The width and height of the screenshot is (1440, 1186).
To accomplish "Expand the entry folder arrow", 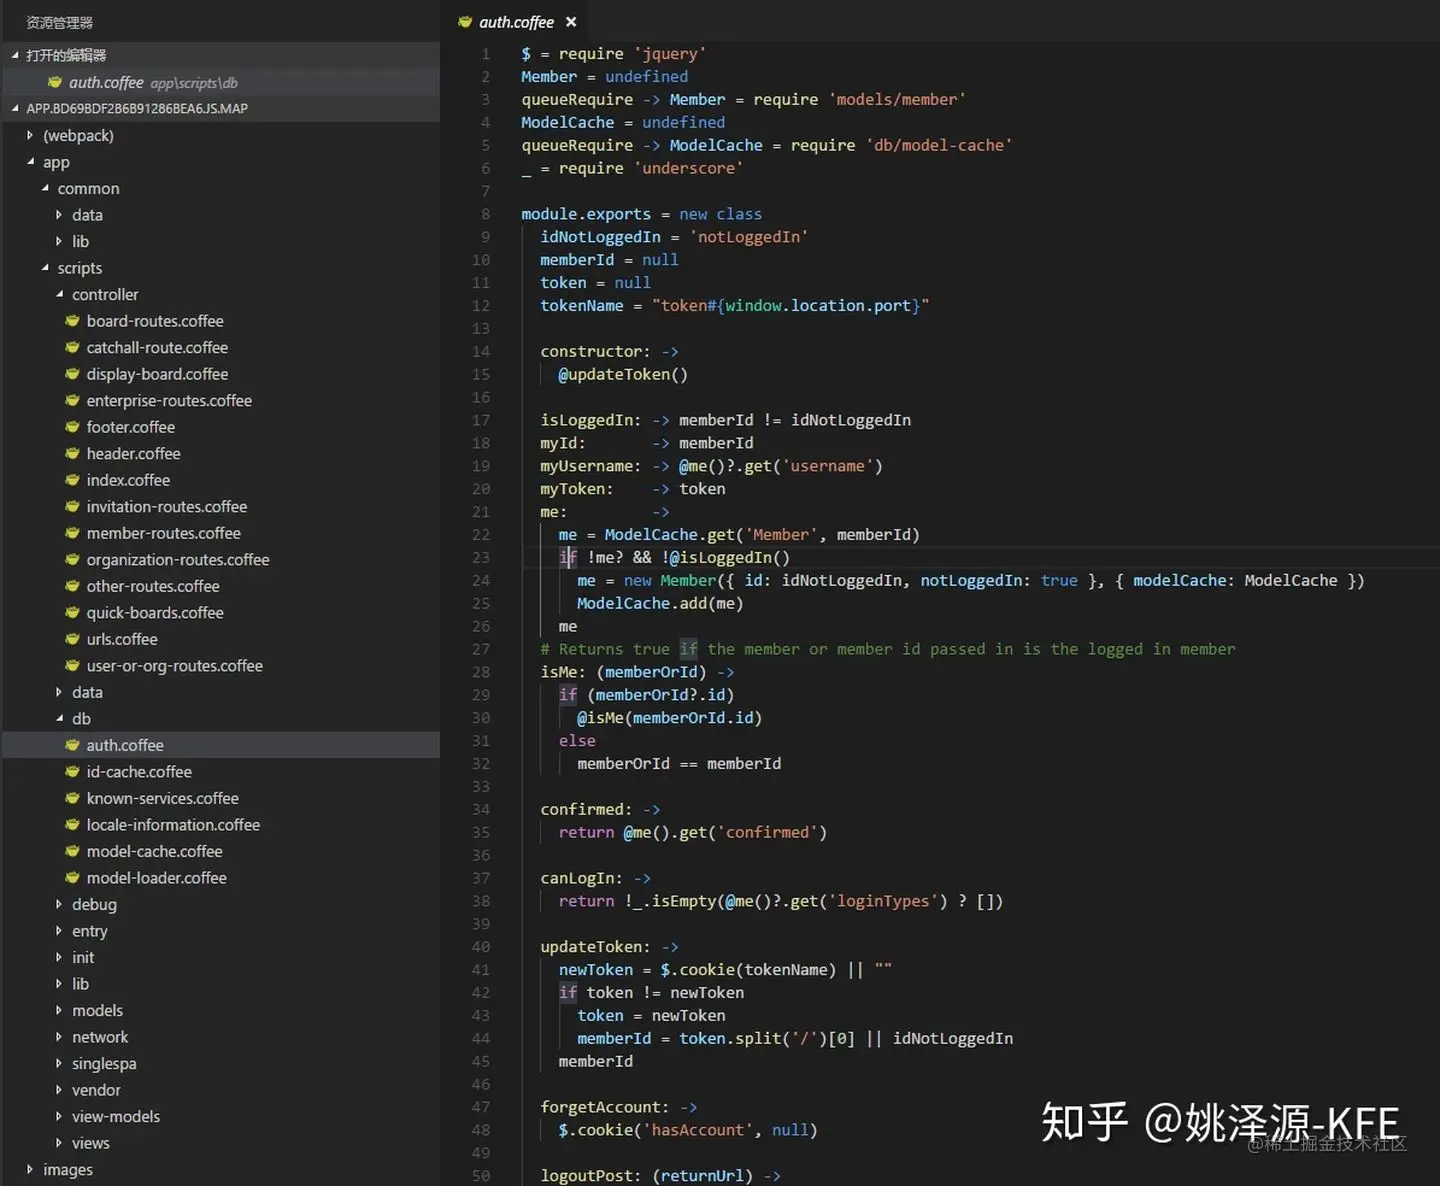I will pyautogui.click(x=59, y=931).
